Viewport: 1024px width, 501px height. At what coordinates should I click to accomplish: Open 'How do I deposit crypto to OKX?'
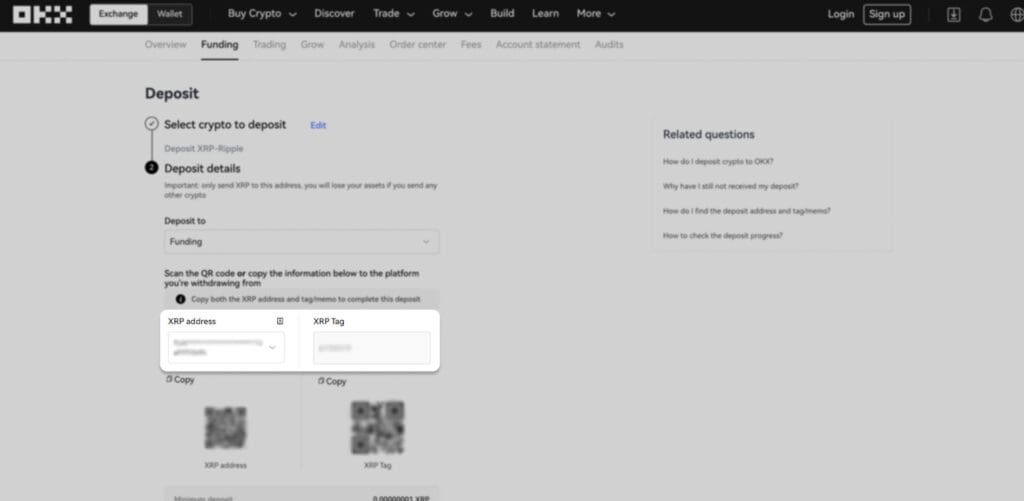(x=718, y=161)
